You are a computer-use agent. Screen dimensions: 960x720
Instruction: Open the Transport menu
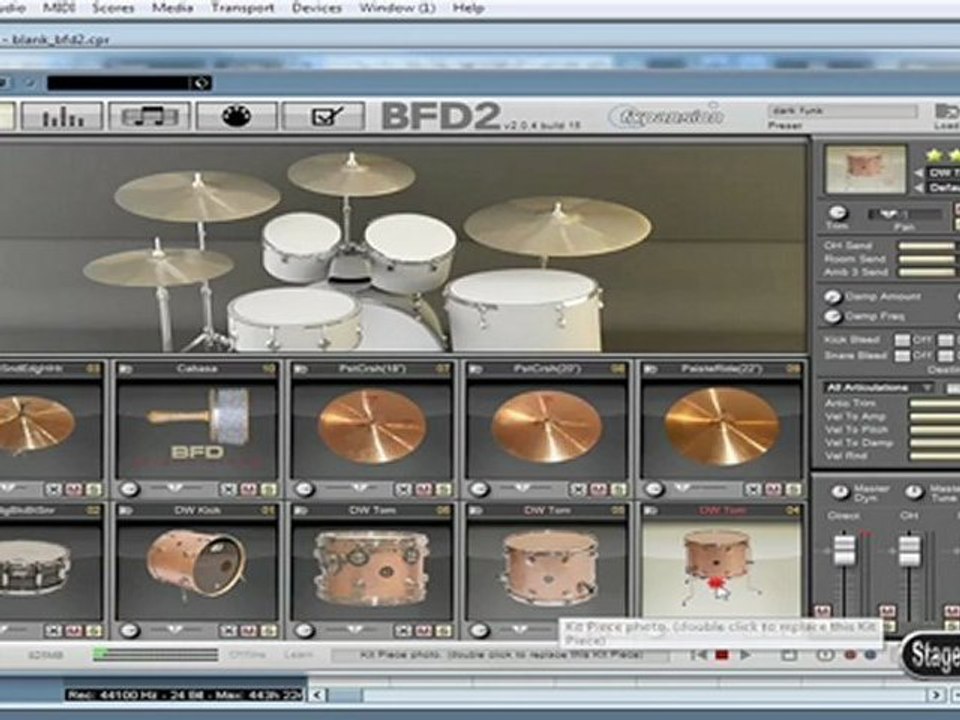point(243,8)
